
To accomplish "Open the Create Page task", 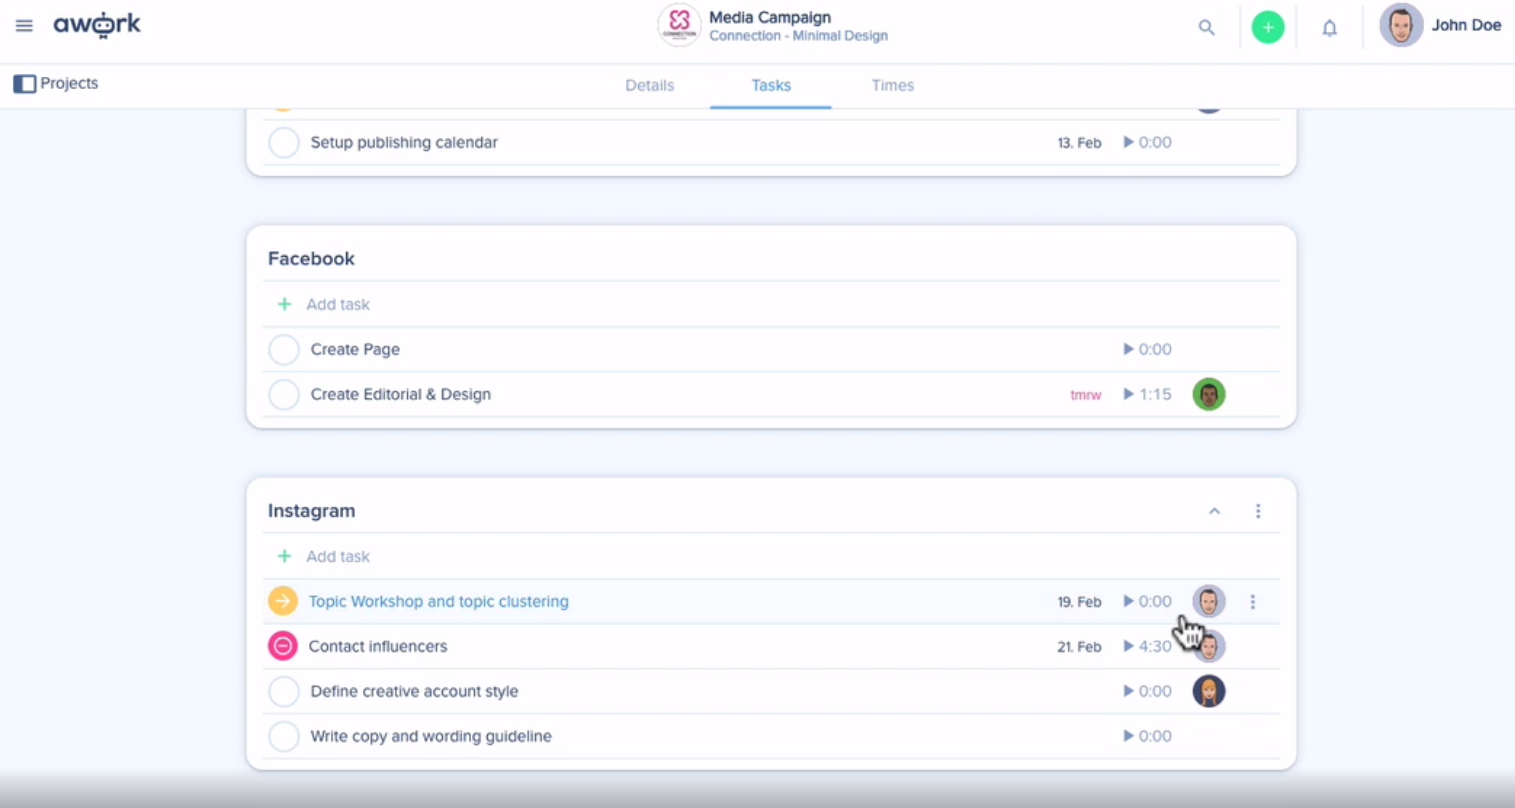I will pyautogui.click(x=355, y=349).
